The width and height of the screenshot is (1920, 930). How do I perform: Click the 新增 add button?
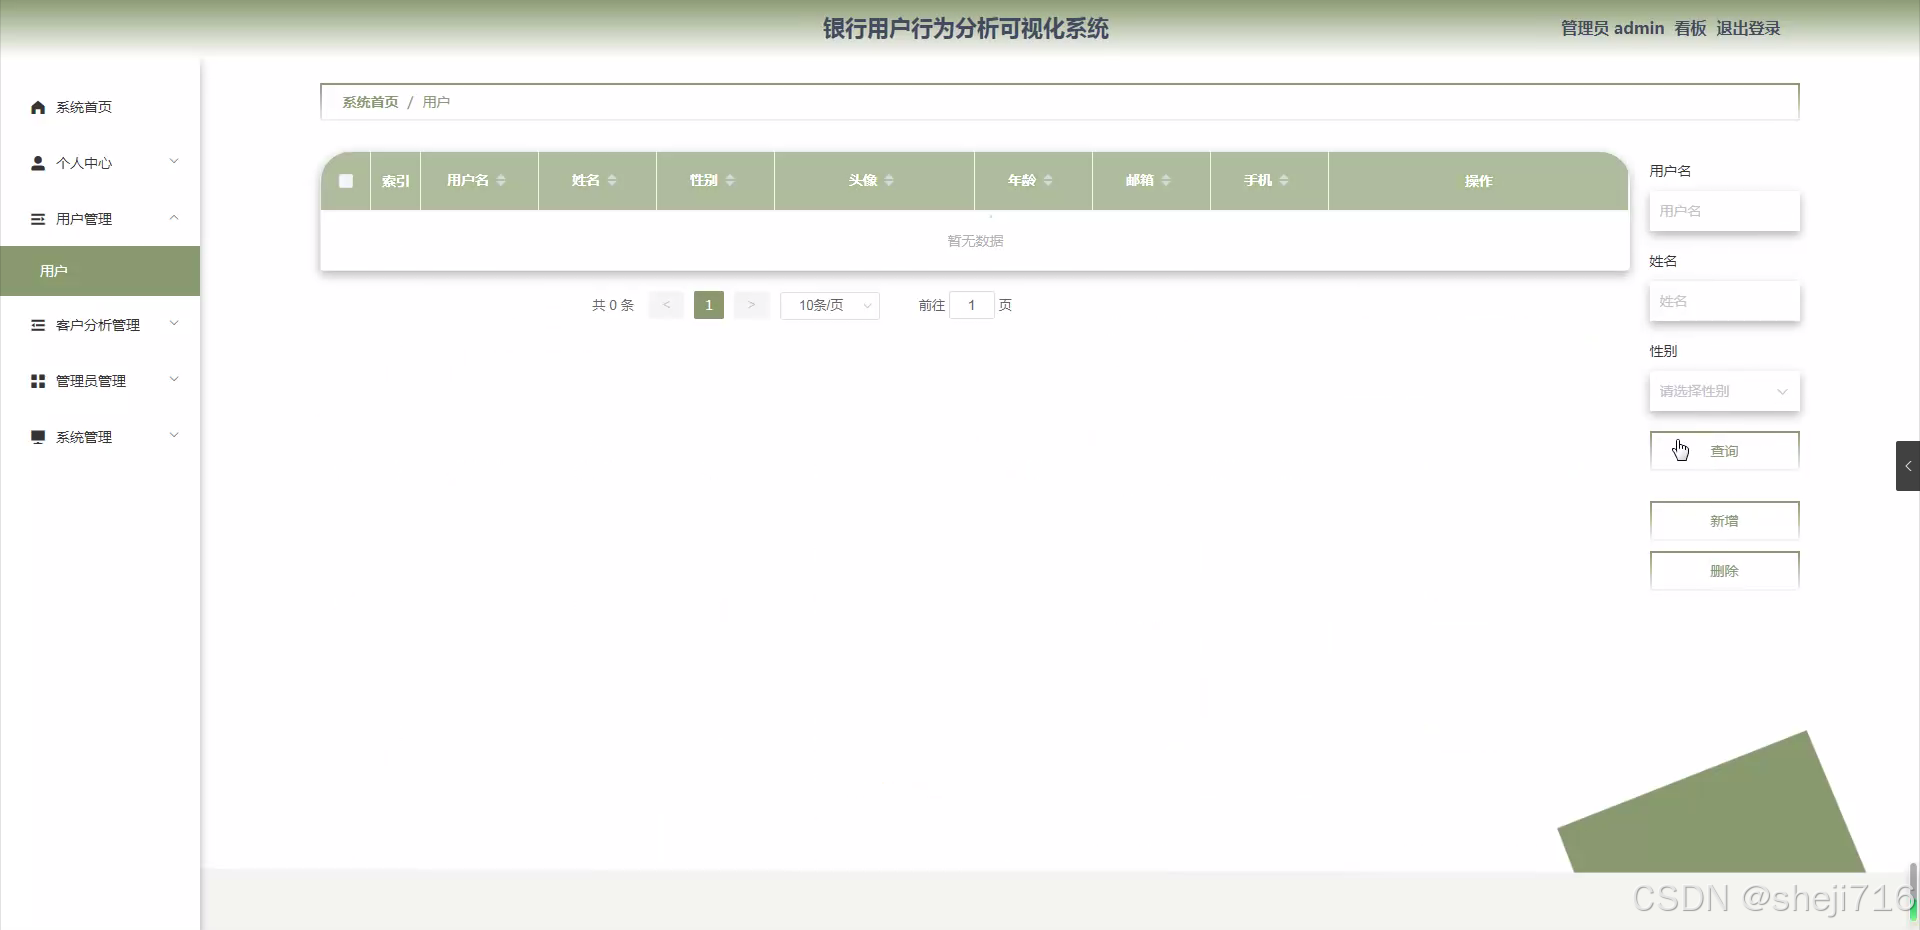pyautogui.click(x=1723, y=520)
